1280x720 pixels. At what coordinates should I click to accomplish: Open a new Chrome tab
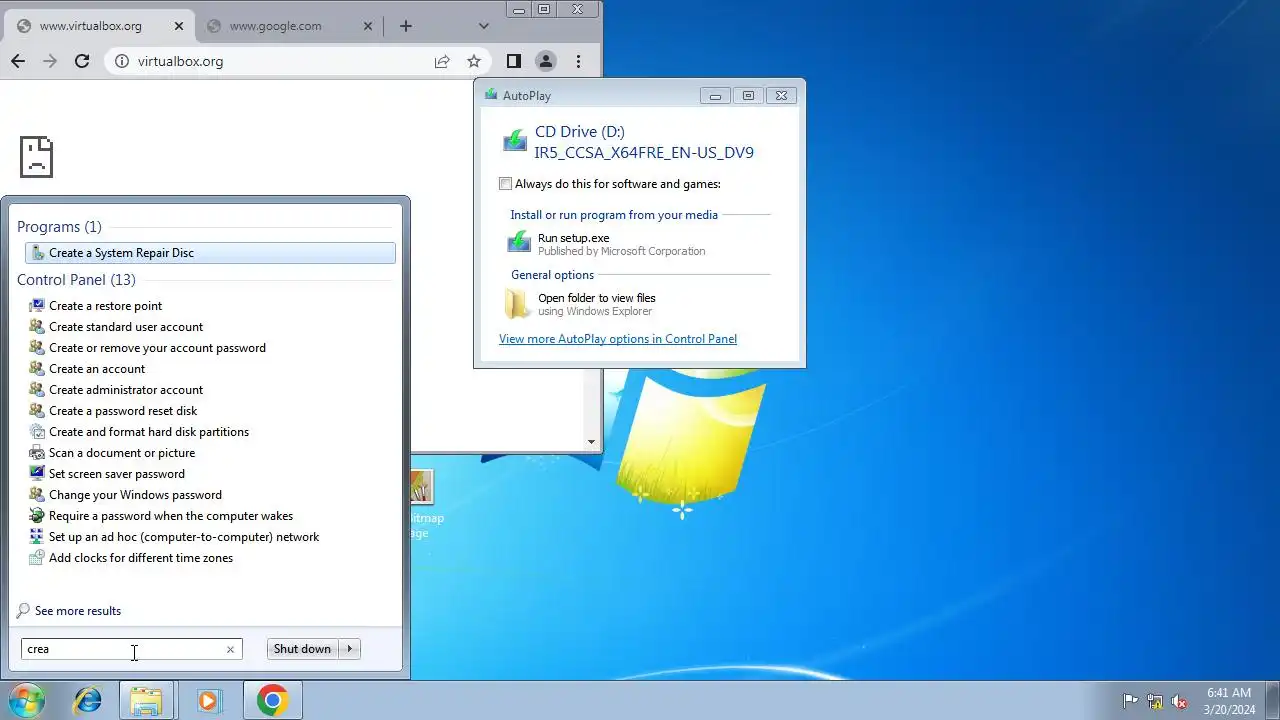(405, 26)
